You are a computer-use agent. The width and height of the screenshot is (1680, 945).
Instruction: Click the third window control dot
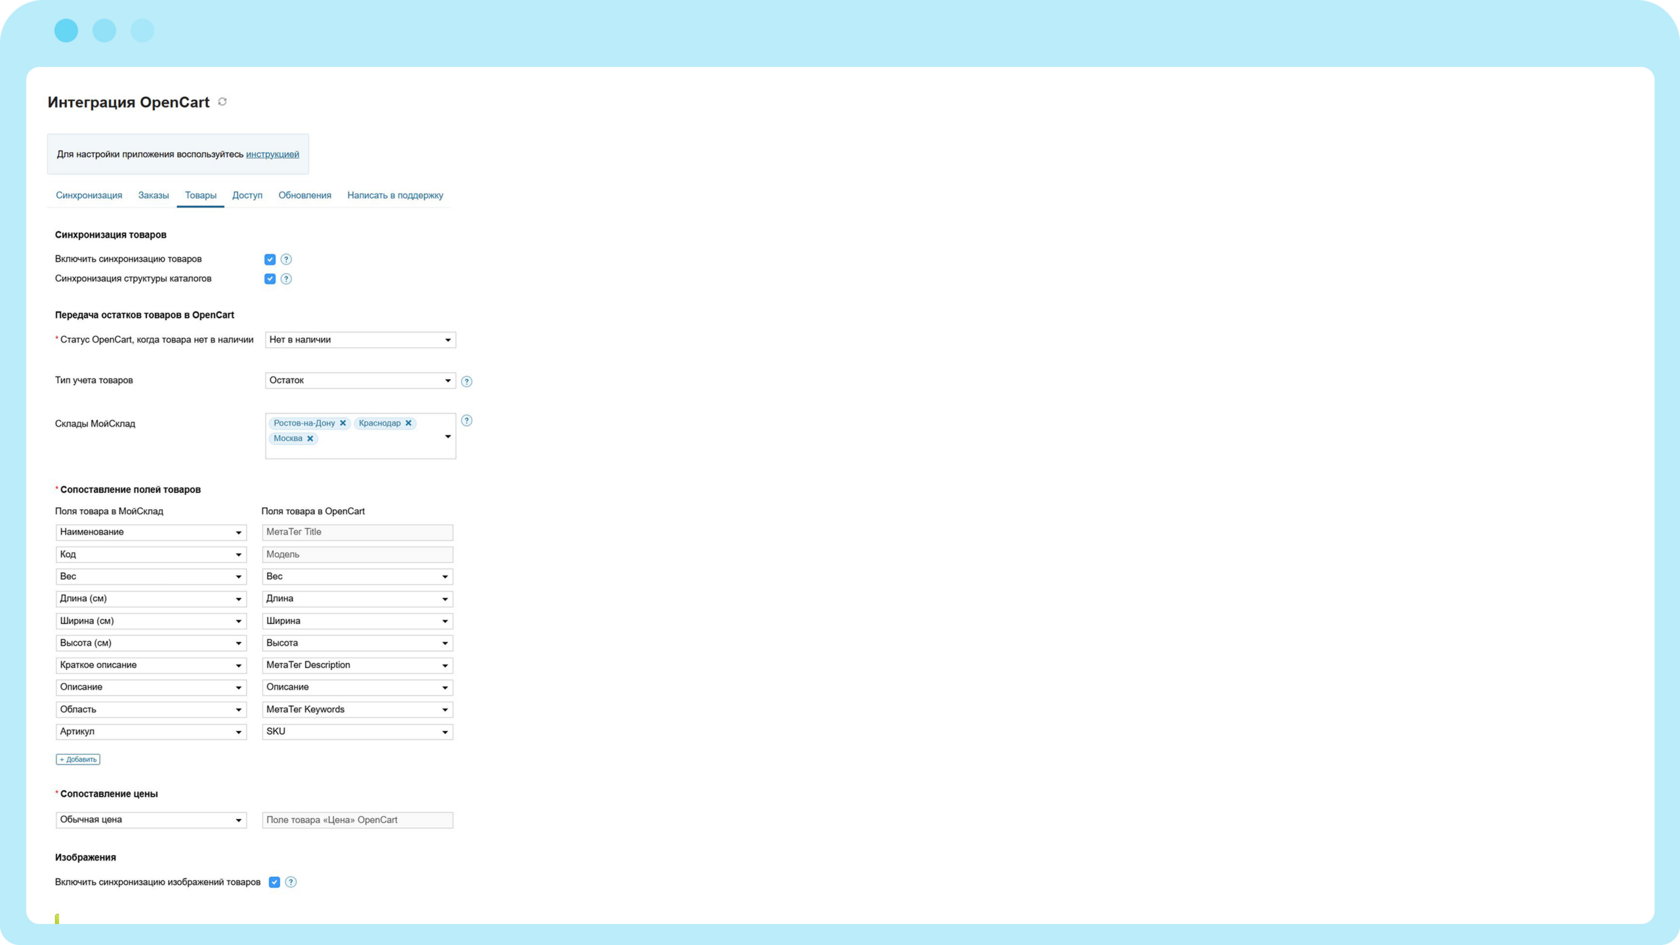point(142,31)
